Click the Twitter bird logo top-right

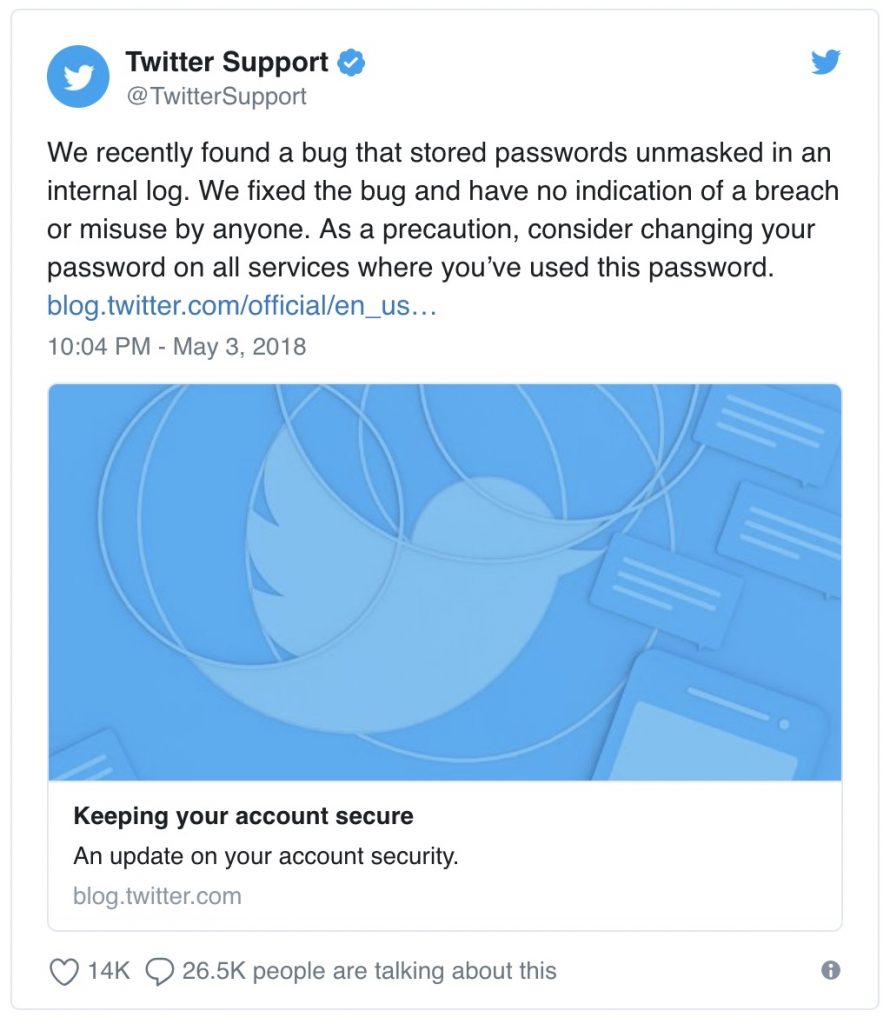point(825,63)
